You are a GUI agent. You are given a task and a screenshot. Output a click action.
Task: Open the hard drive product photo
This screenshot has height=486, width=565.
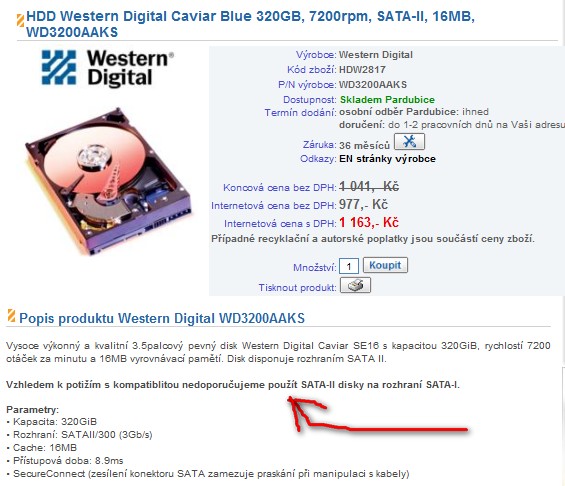point(108,180)
